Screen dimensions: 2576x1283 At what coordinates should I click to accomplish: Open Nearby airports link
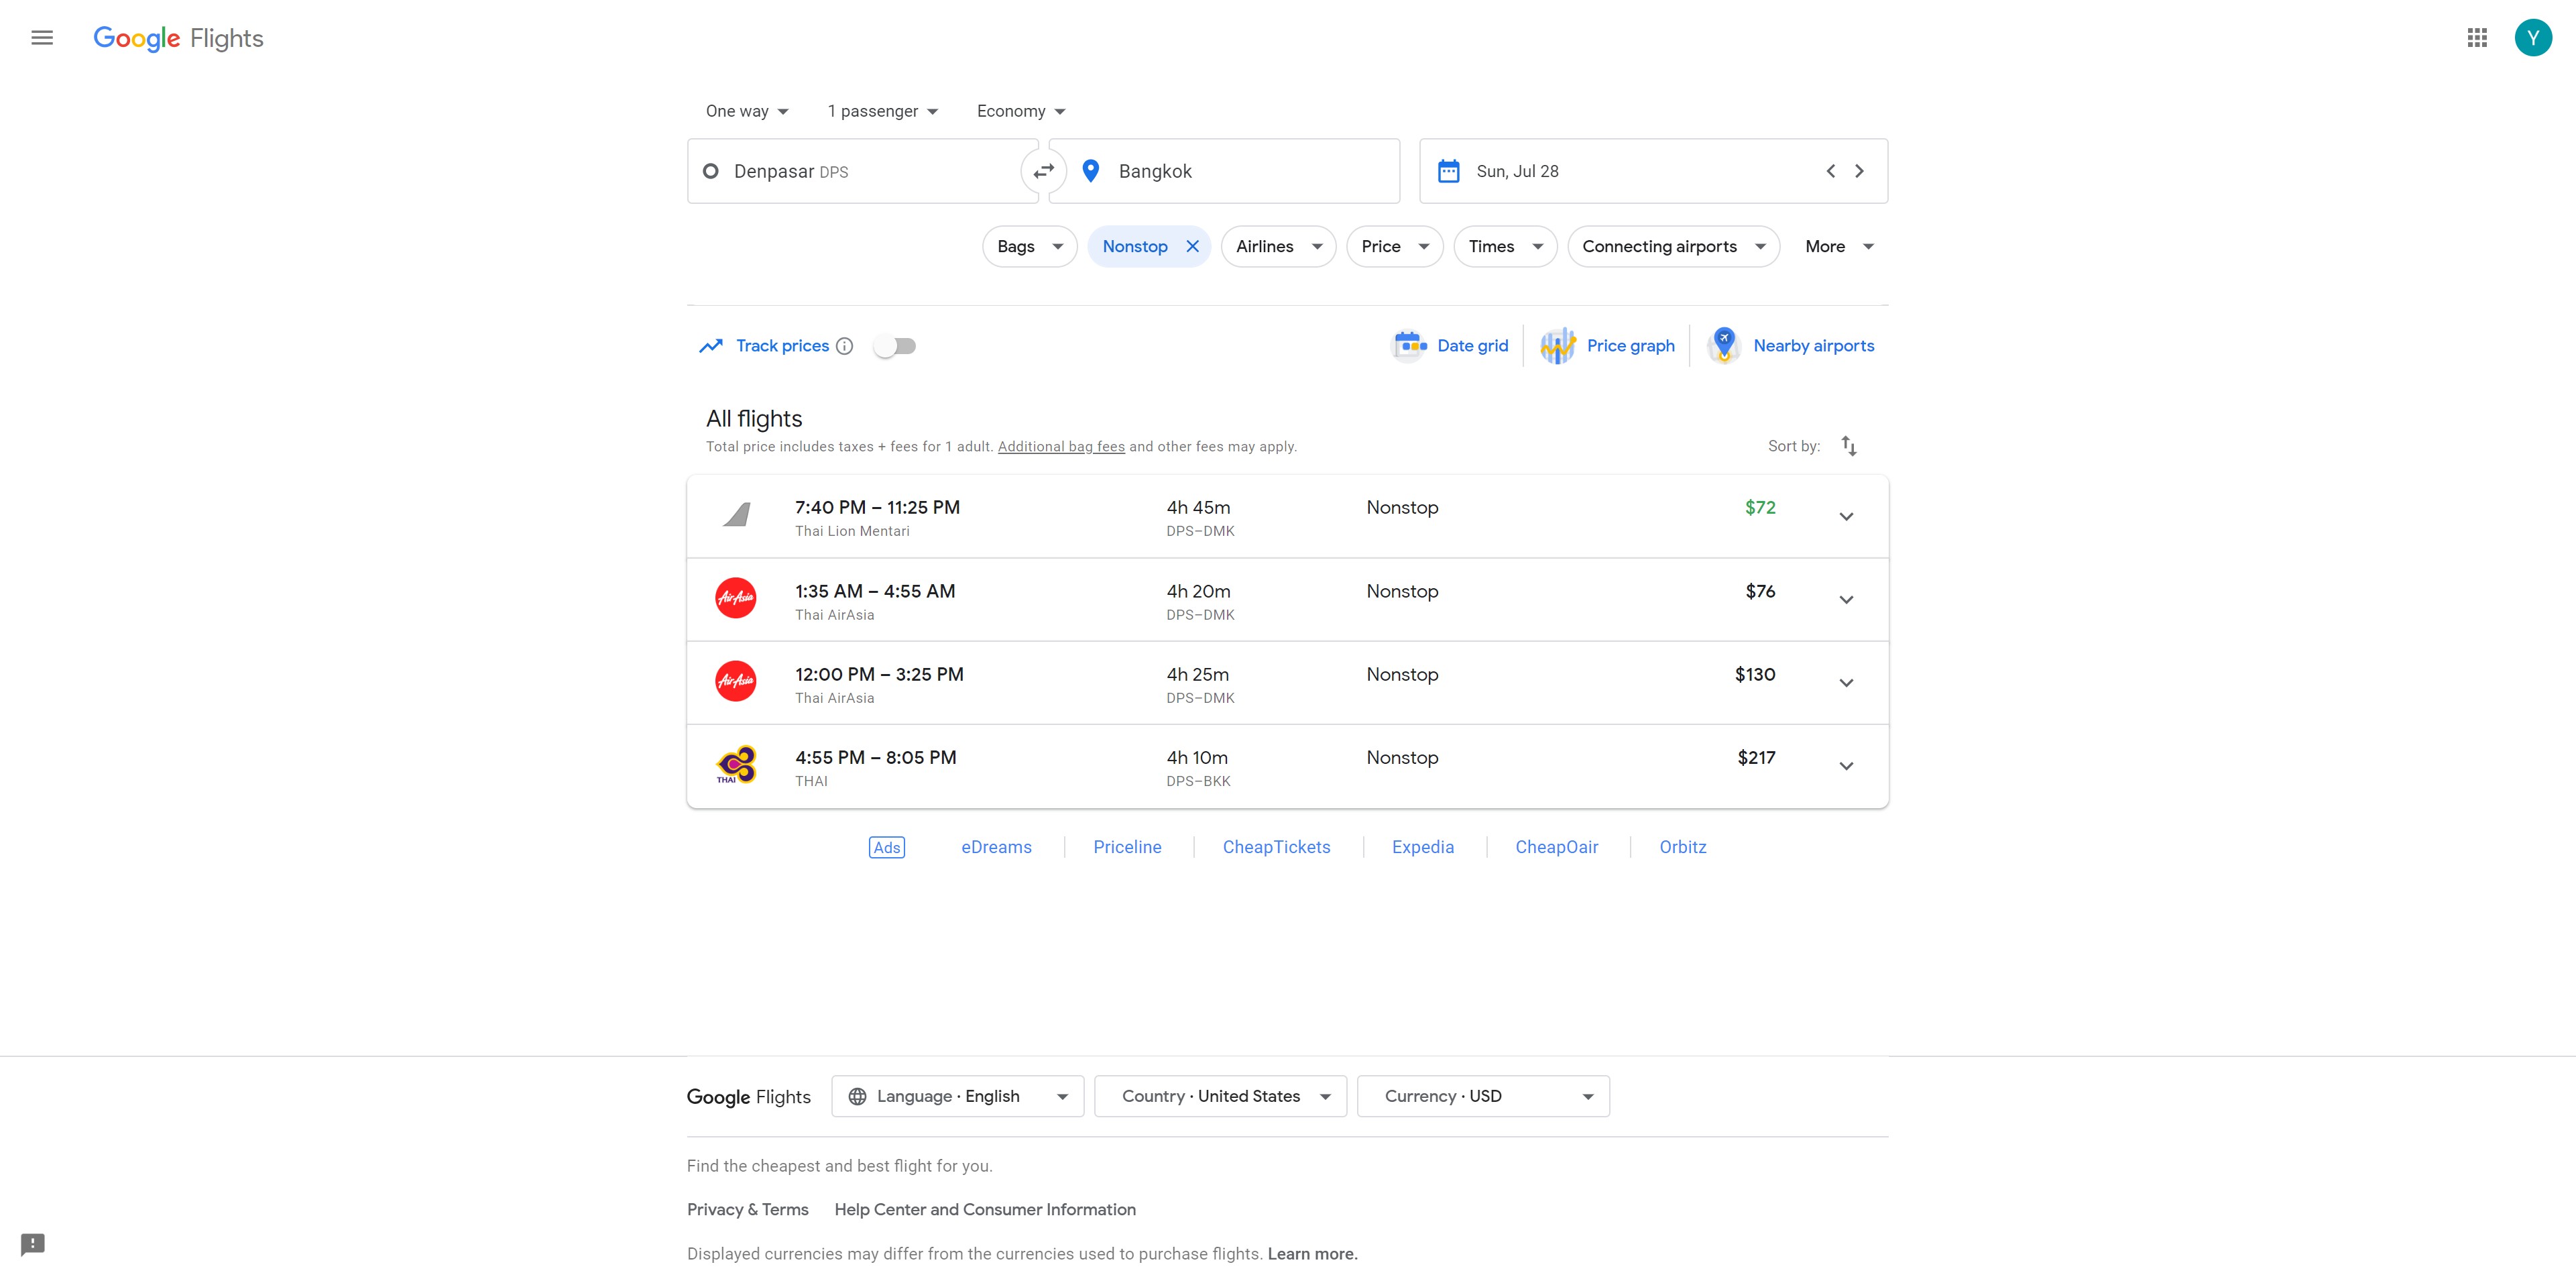[1813, 346]
